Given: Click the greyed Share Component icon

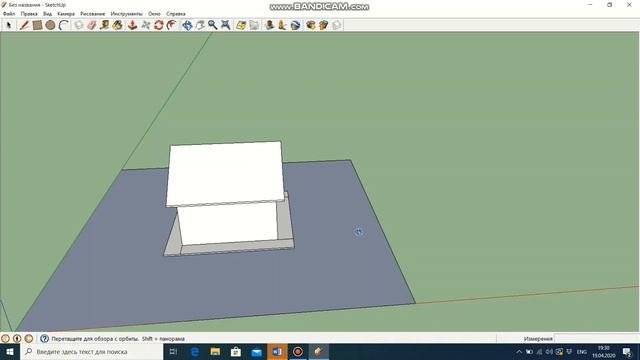Looking at the screenshot, I should 337,25.
